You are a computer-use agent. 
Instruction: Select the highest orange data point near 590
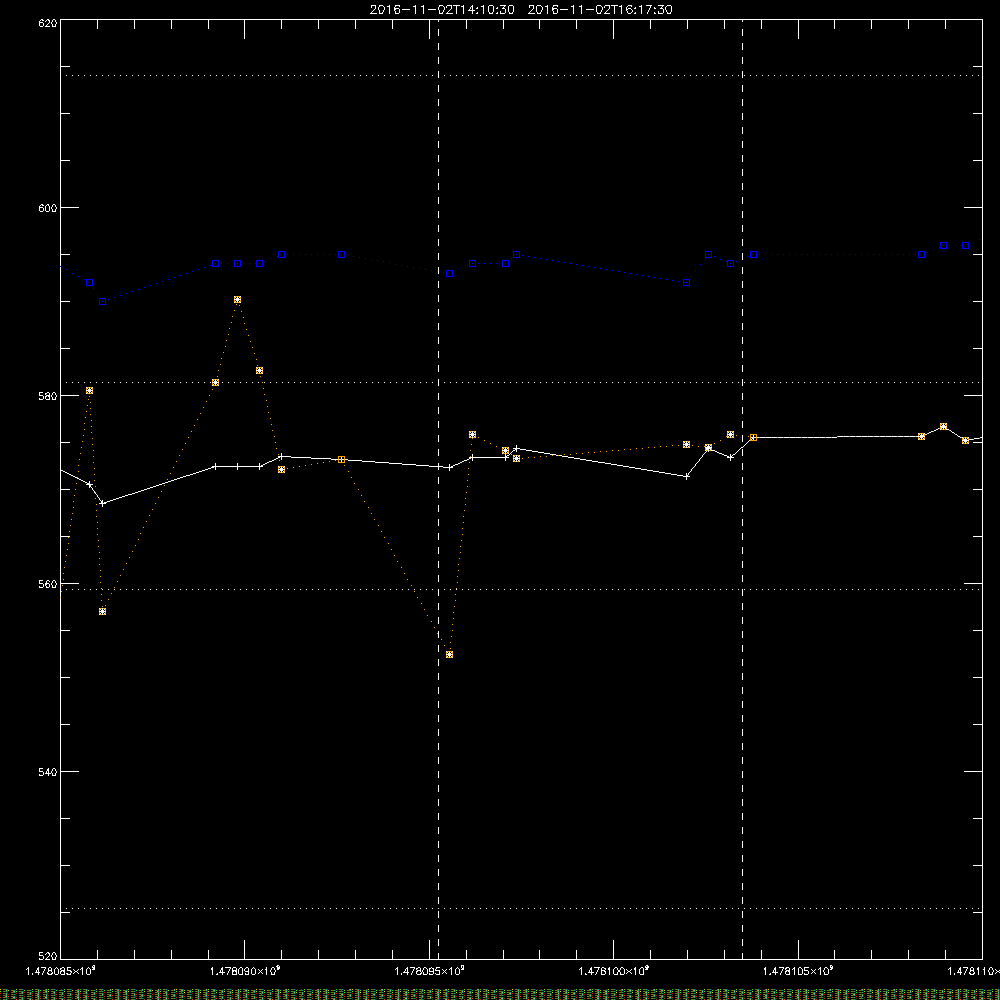point(237,300)
